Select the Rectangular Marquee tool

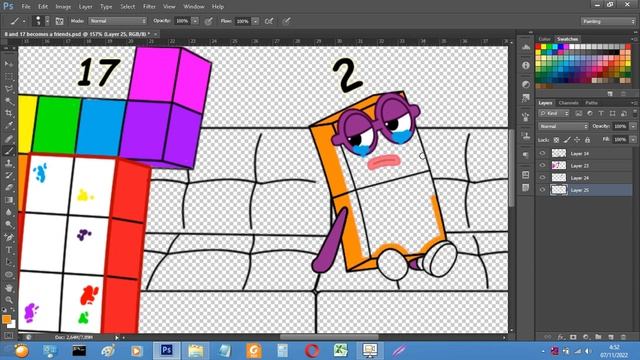point(9,77)
